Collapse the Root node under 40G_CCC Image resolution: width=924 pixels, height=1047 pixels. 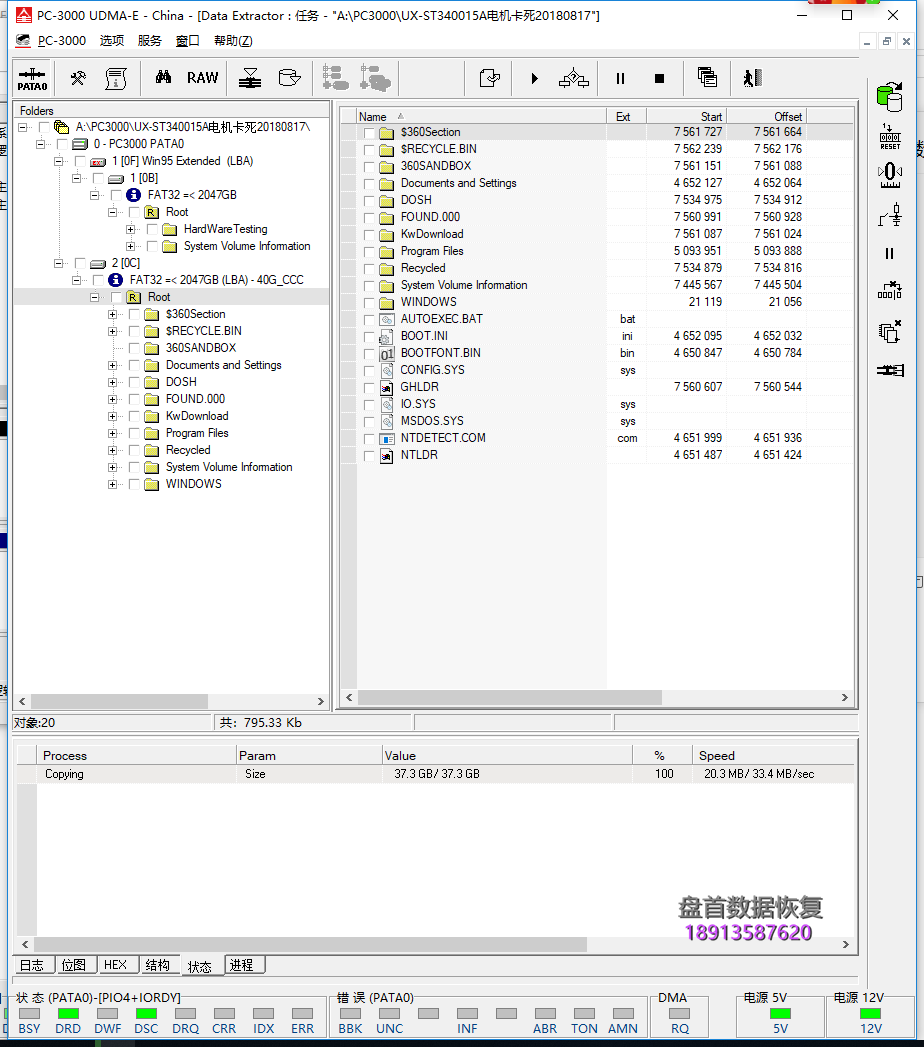[95, 297]
